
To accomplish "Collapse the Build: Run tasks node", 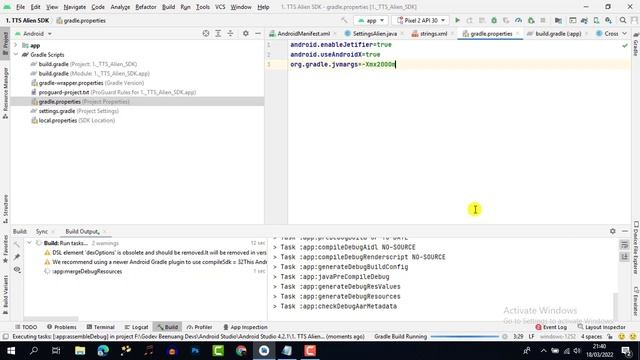I will [x=29, y=243].
